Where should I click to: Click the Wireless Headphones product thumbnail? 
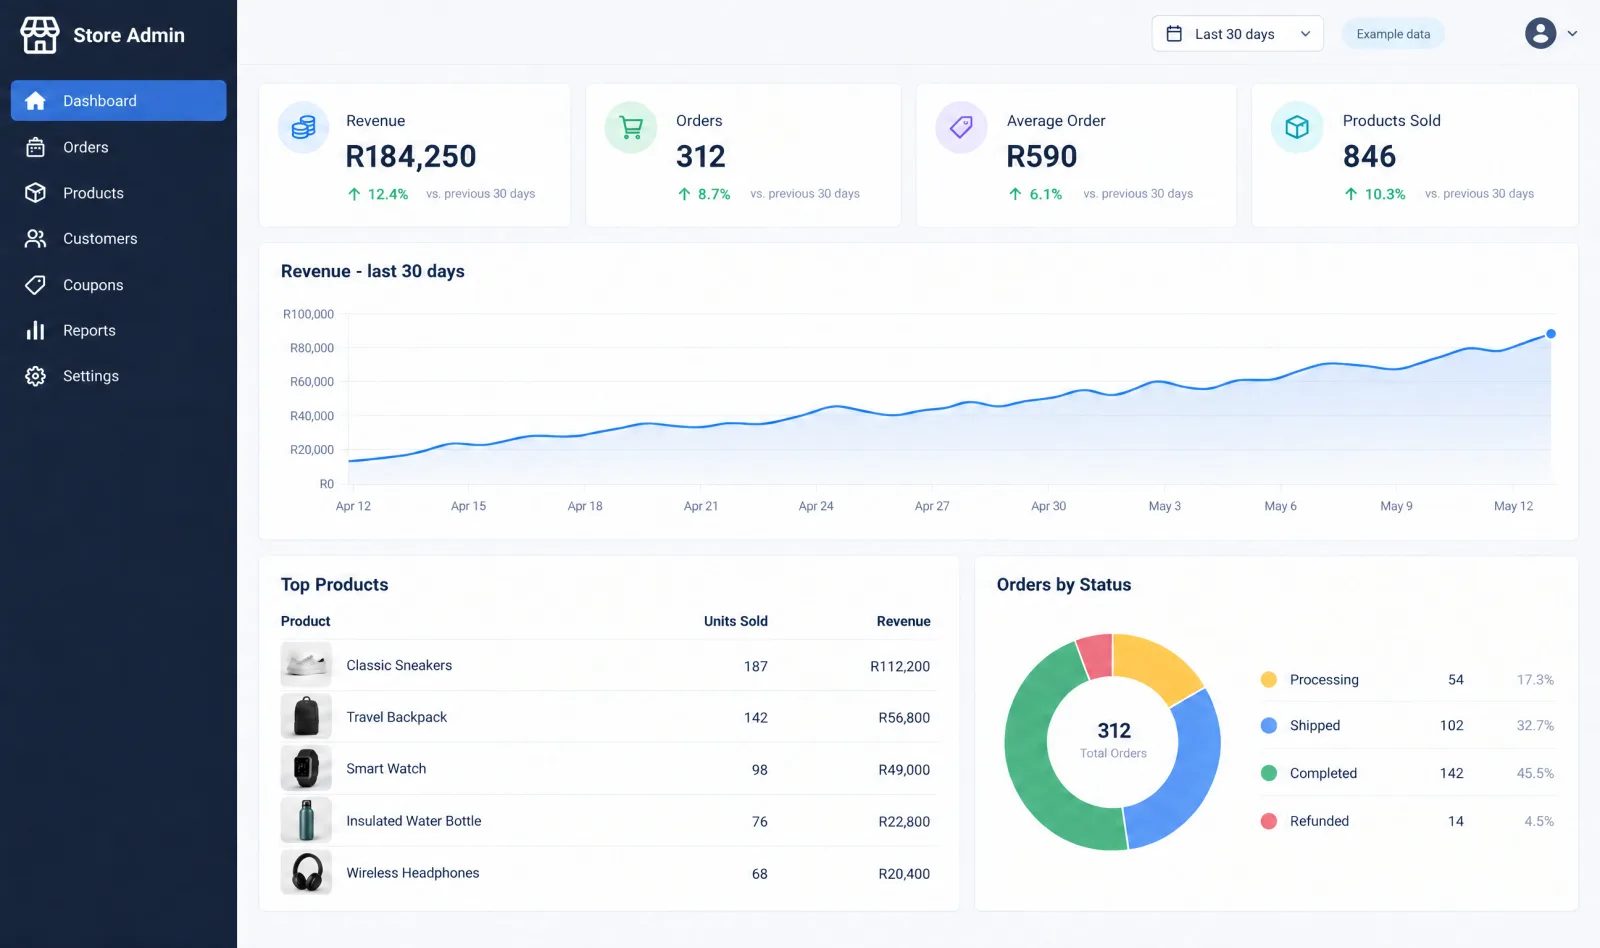pyautogui.click(x=306, y=873)
